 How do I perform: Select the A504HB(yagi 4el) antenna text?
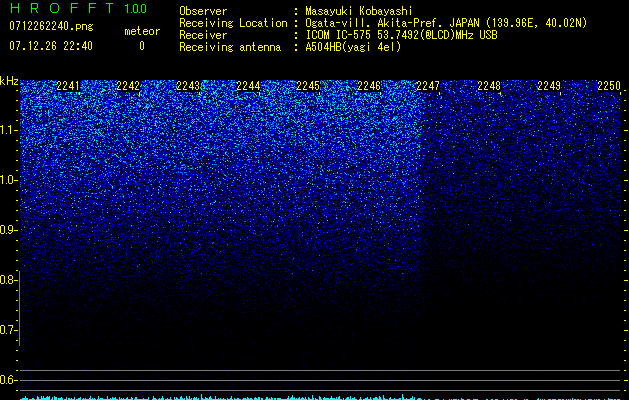353,47
